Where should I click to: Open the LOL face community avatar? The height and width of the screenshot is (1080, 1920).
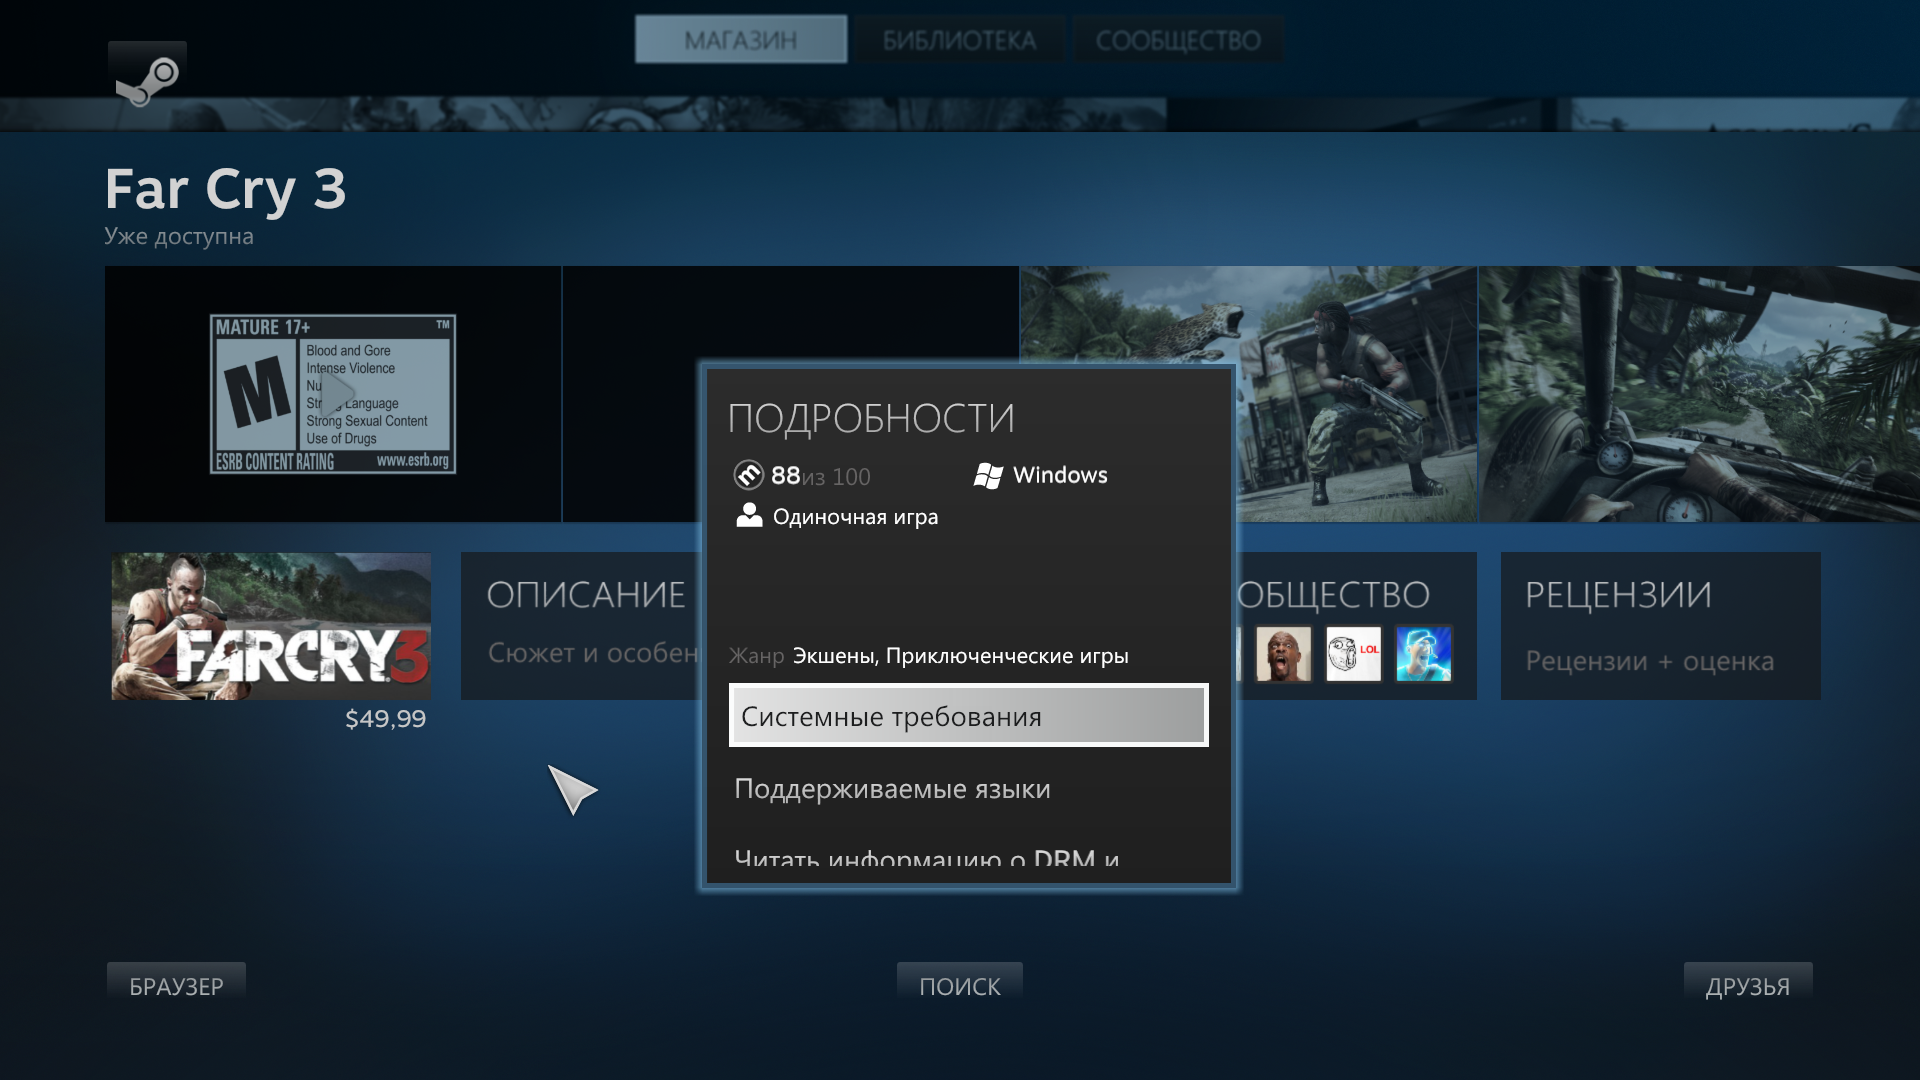tap(1353, 654)
